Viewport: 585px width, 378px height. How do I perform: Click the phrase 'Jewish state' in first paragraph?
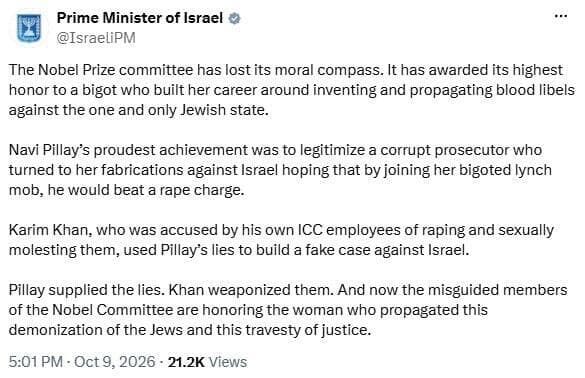click(224, 110)
